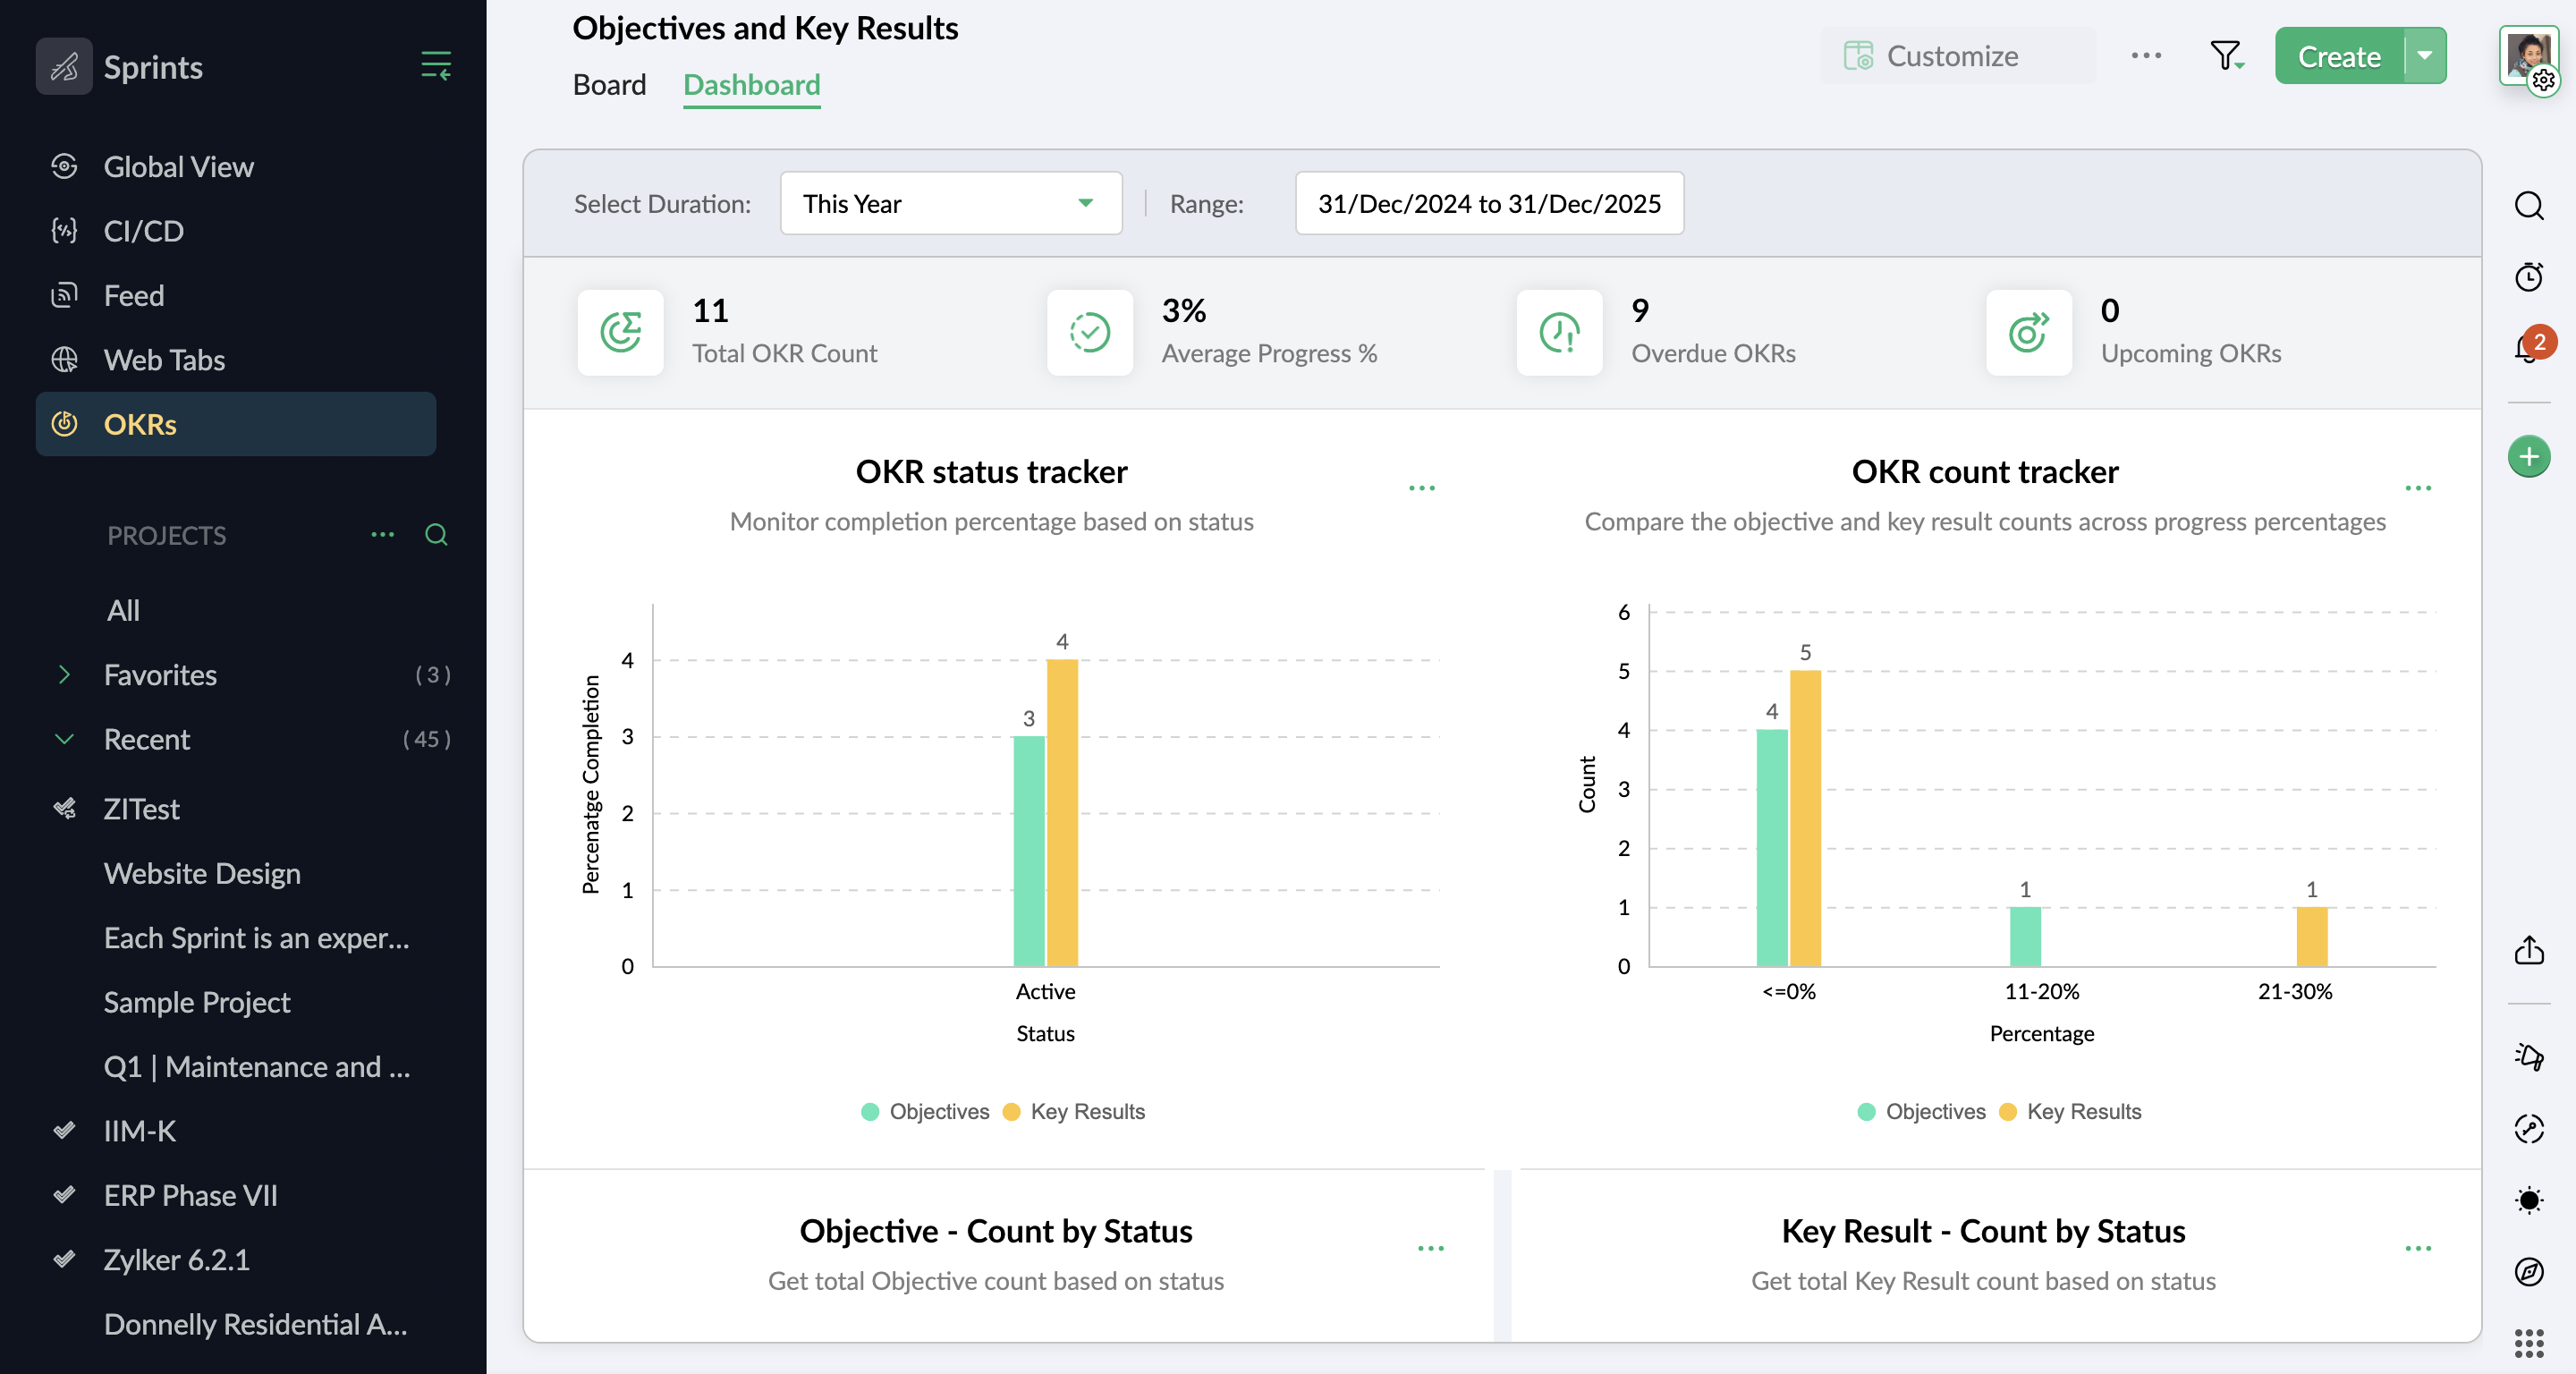Click the share/export icon in right rail
The width and height of the screenshot is (2576, 1374).
pyautogui.click(x=2529, y=949)
